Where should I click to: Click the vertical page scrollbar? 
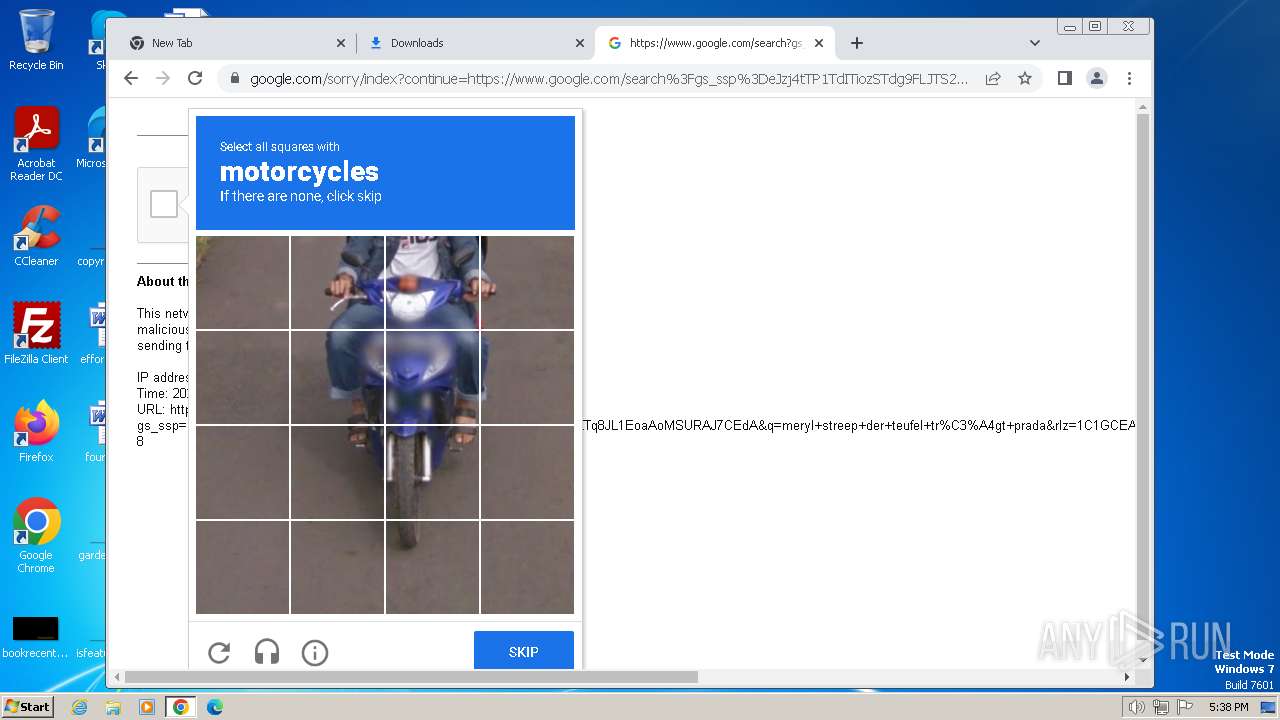(x=1143, y=383)
